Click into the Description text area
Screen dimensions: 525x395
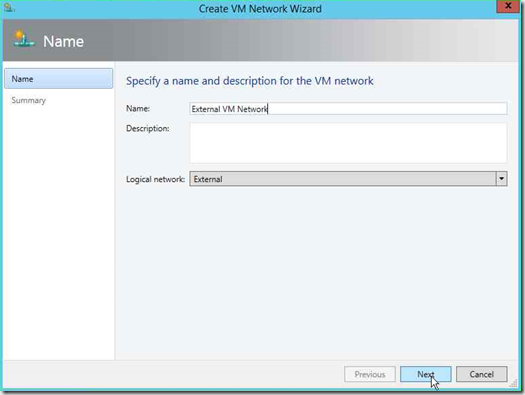pyautogui.click(x=348, y=143)
